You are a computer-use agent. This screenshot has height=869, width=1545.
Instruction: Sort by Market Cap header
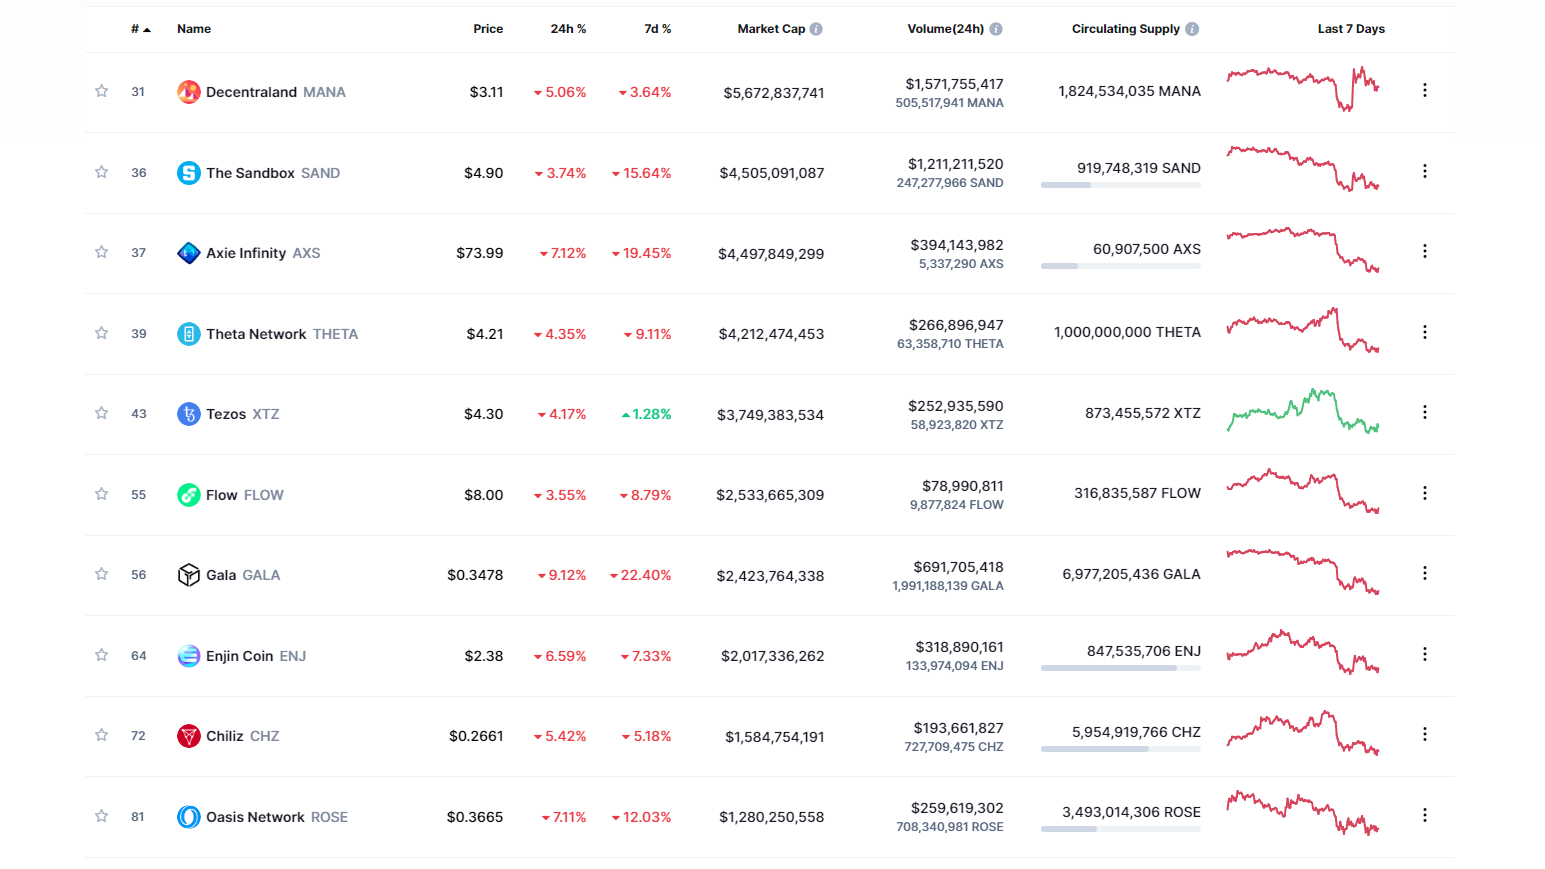771,29
